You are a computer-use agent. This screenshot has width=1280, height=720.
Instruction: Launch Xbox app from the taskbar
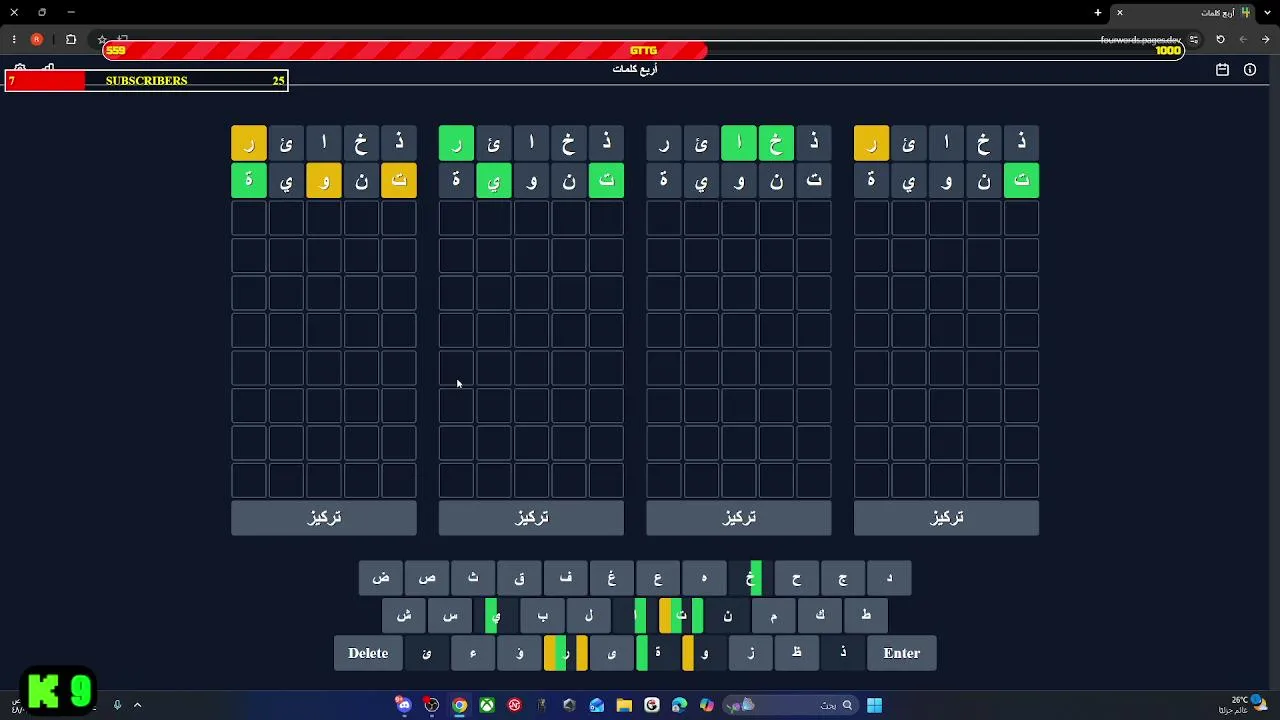pyautogui.click(x=487, y=705)
